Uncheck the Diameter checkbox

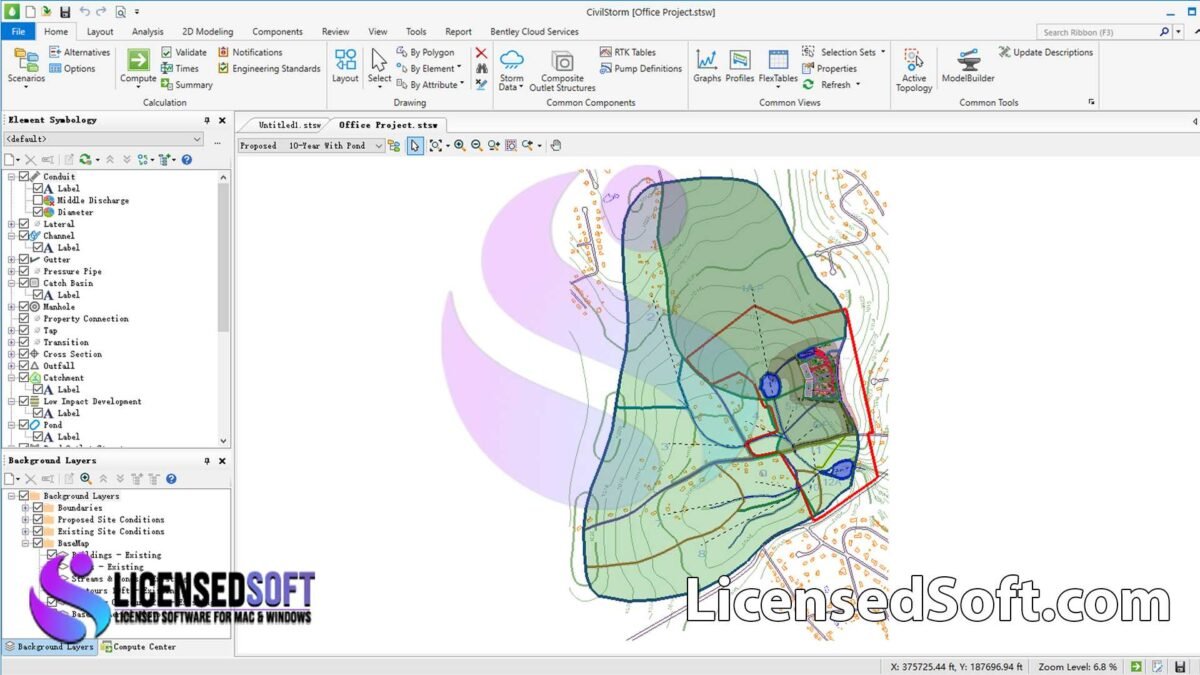tap(38, 212)
